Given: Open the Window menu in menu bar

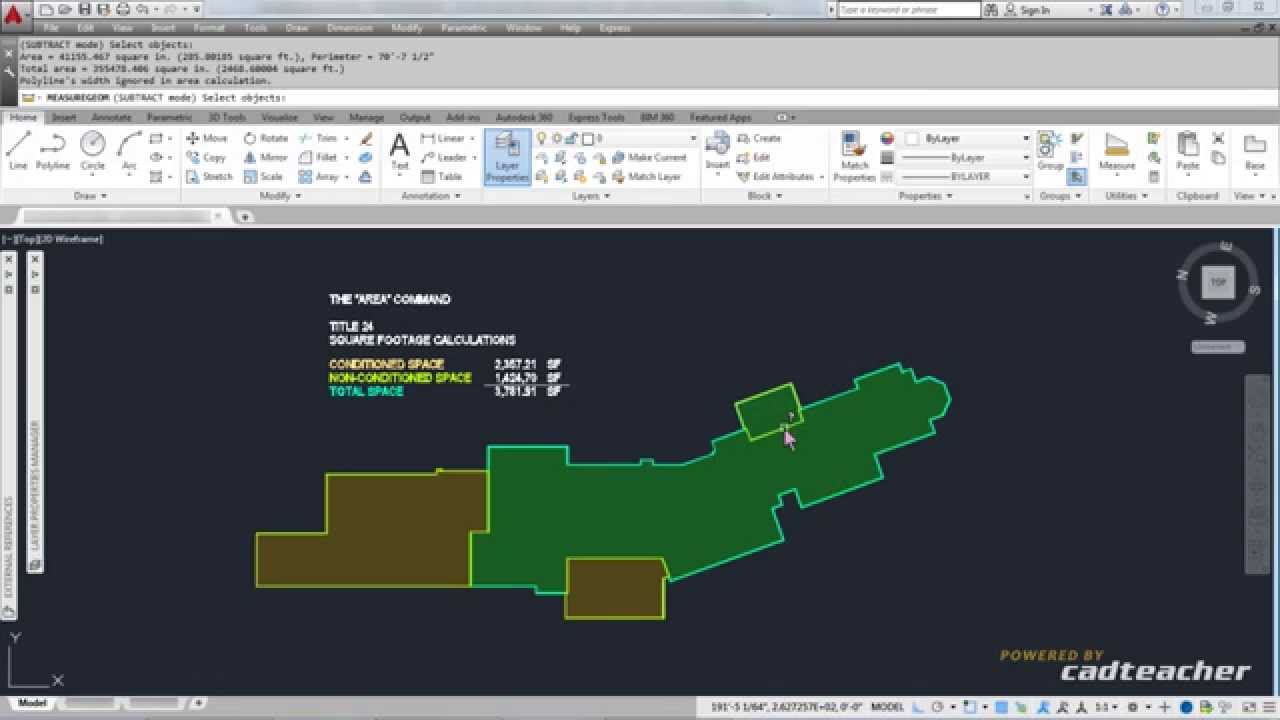Looking at the screenshot, I should [523, 28].
